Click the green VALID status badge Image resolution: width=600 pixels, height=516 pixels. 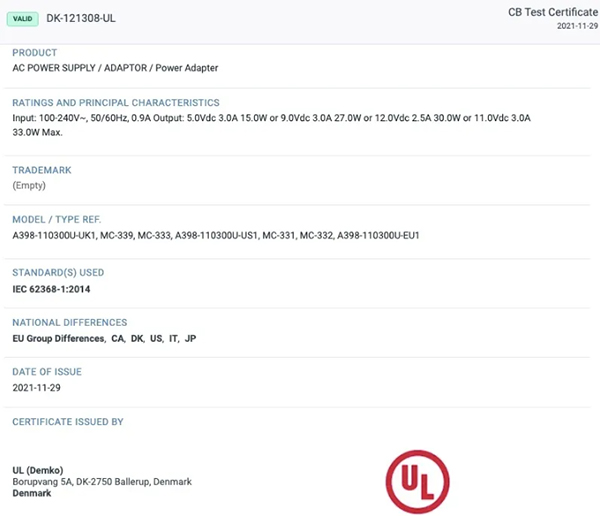tap(23, 19)
